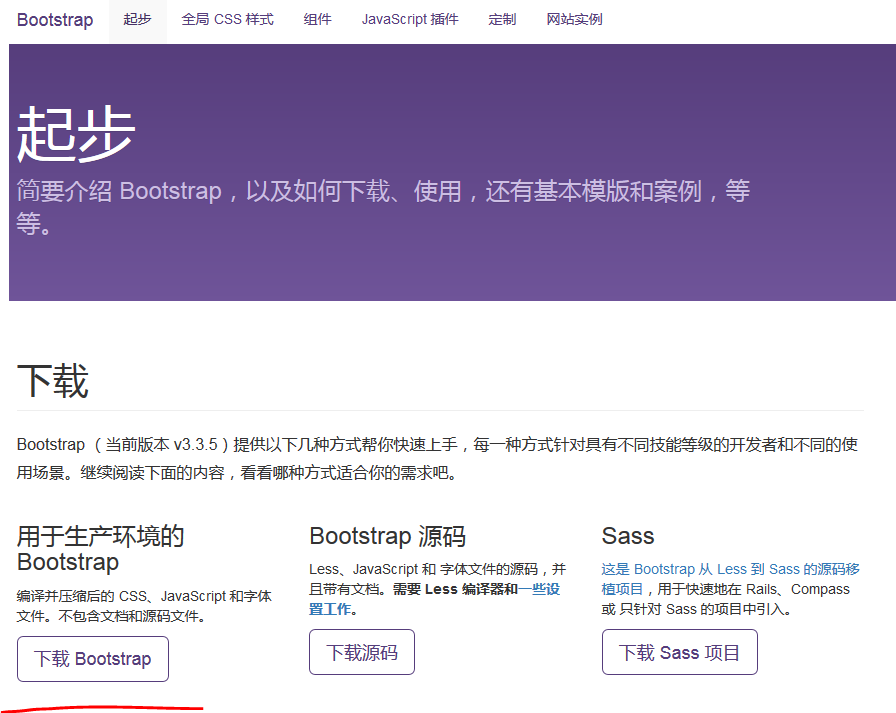This screenshot has height=713, width=896.
Task: Click the Bootstrap 源码 heading
Action: coord(387,536)
